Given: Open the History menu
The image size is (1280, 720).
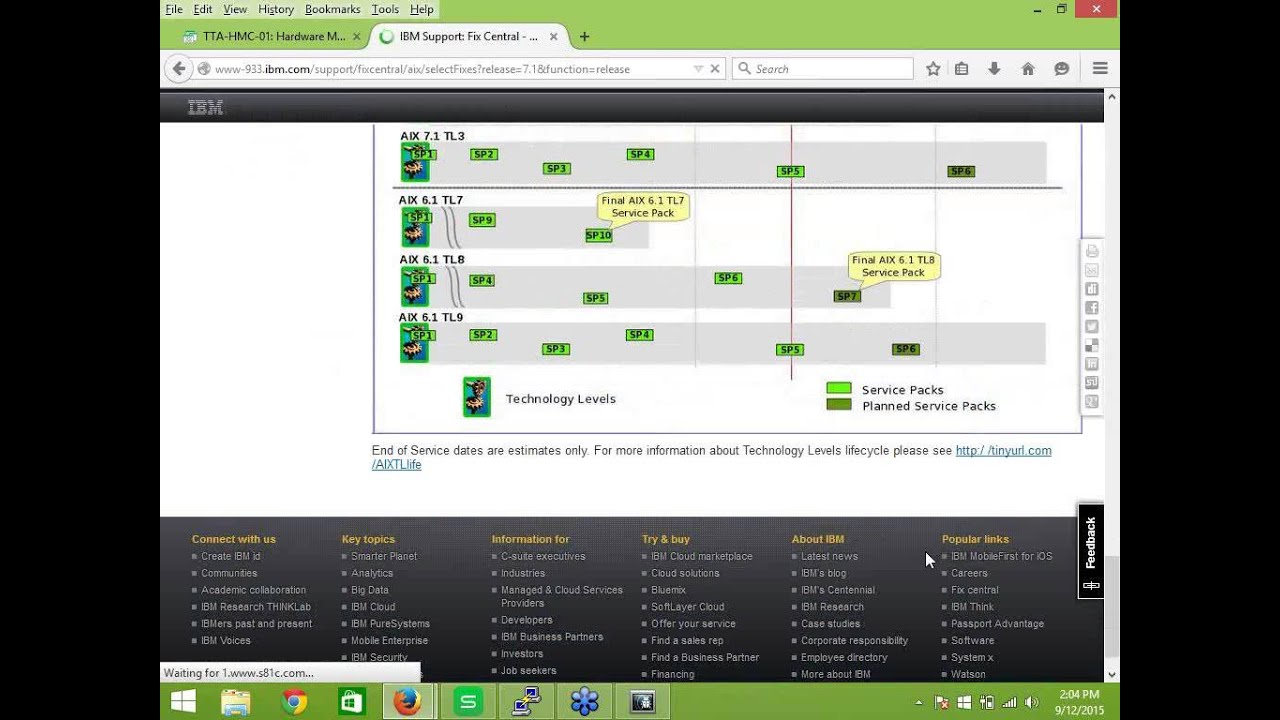Looking at the screenshot, I should point(276,9).
